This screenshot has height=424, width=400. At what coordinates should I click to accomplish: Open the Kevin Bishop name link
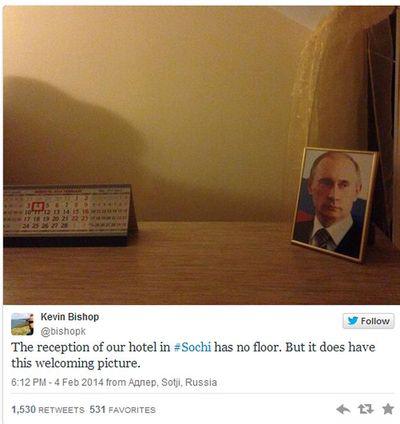(x=70, y=317)
